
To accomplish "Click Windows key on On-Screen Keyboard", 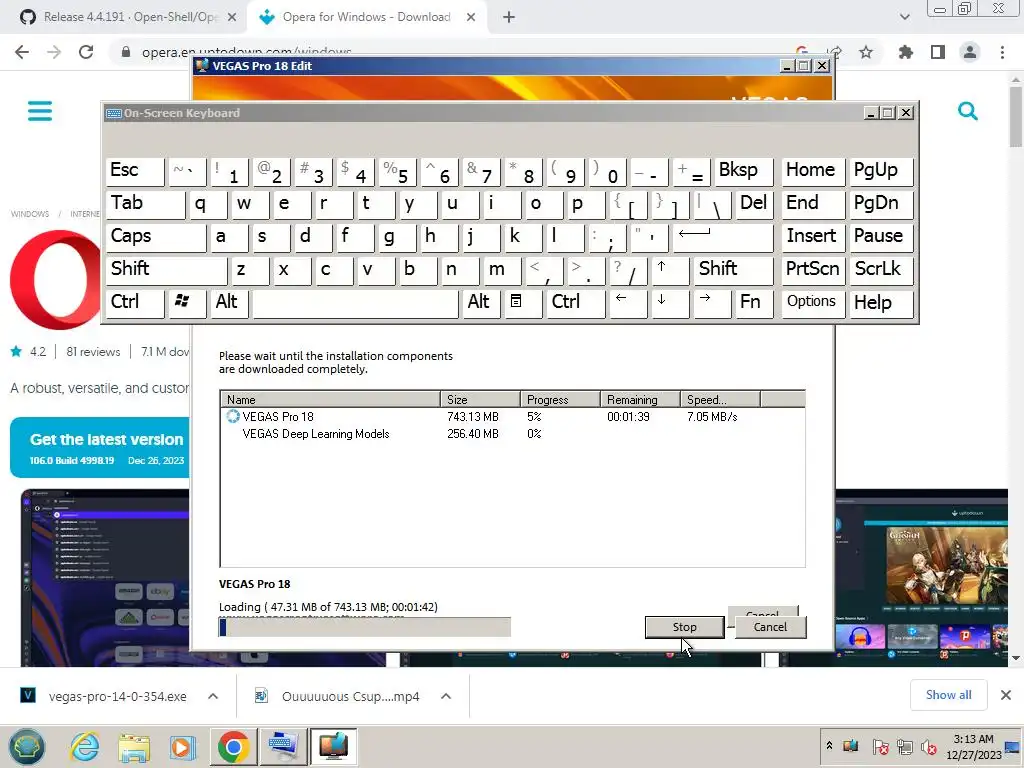I will 187,302.
